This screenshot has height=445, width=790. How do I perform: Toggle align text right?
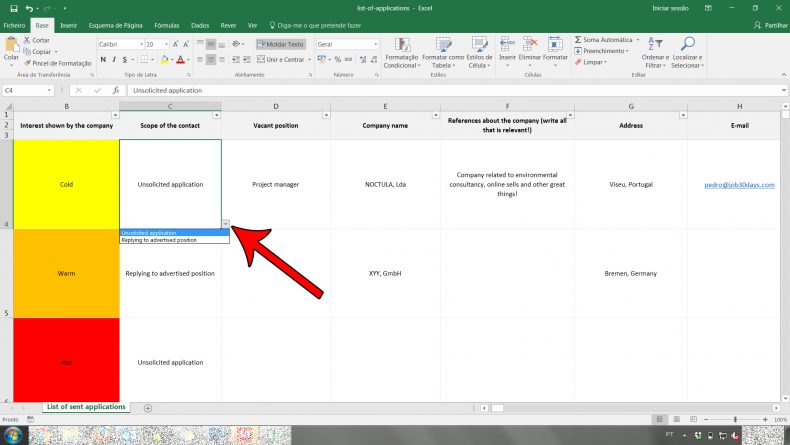222,59
